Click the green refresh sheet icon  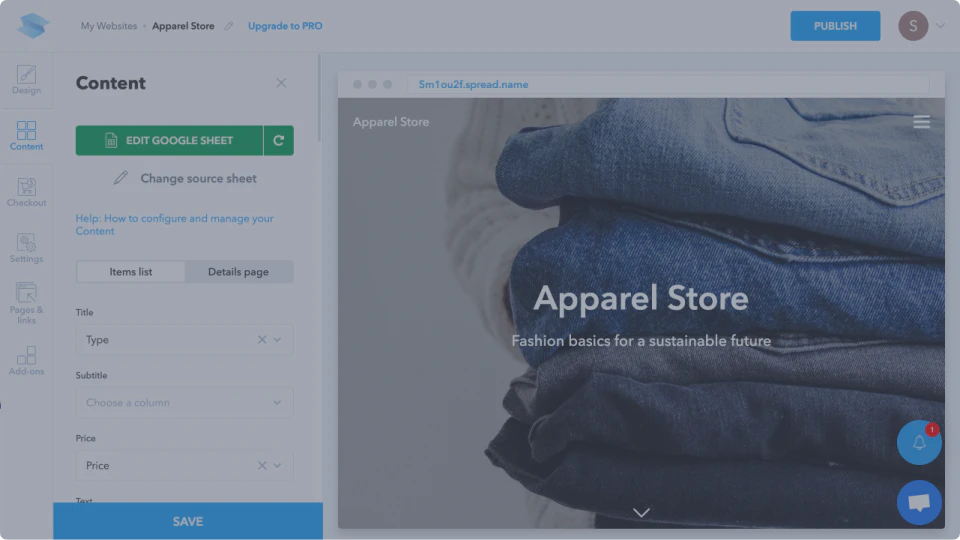pos(279,141)
